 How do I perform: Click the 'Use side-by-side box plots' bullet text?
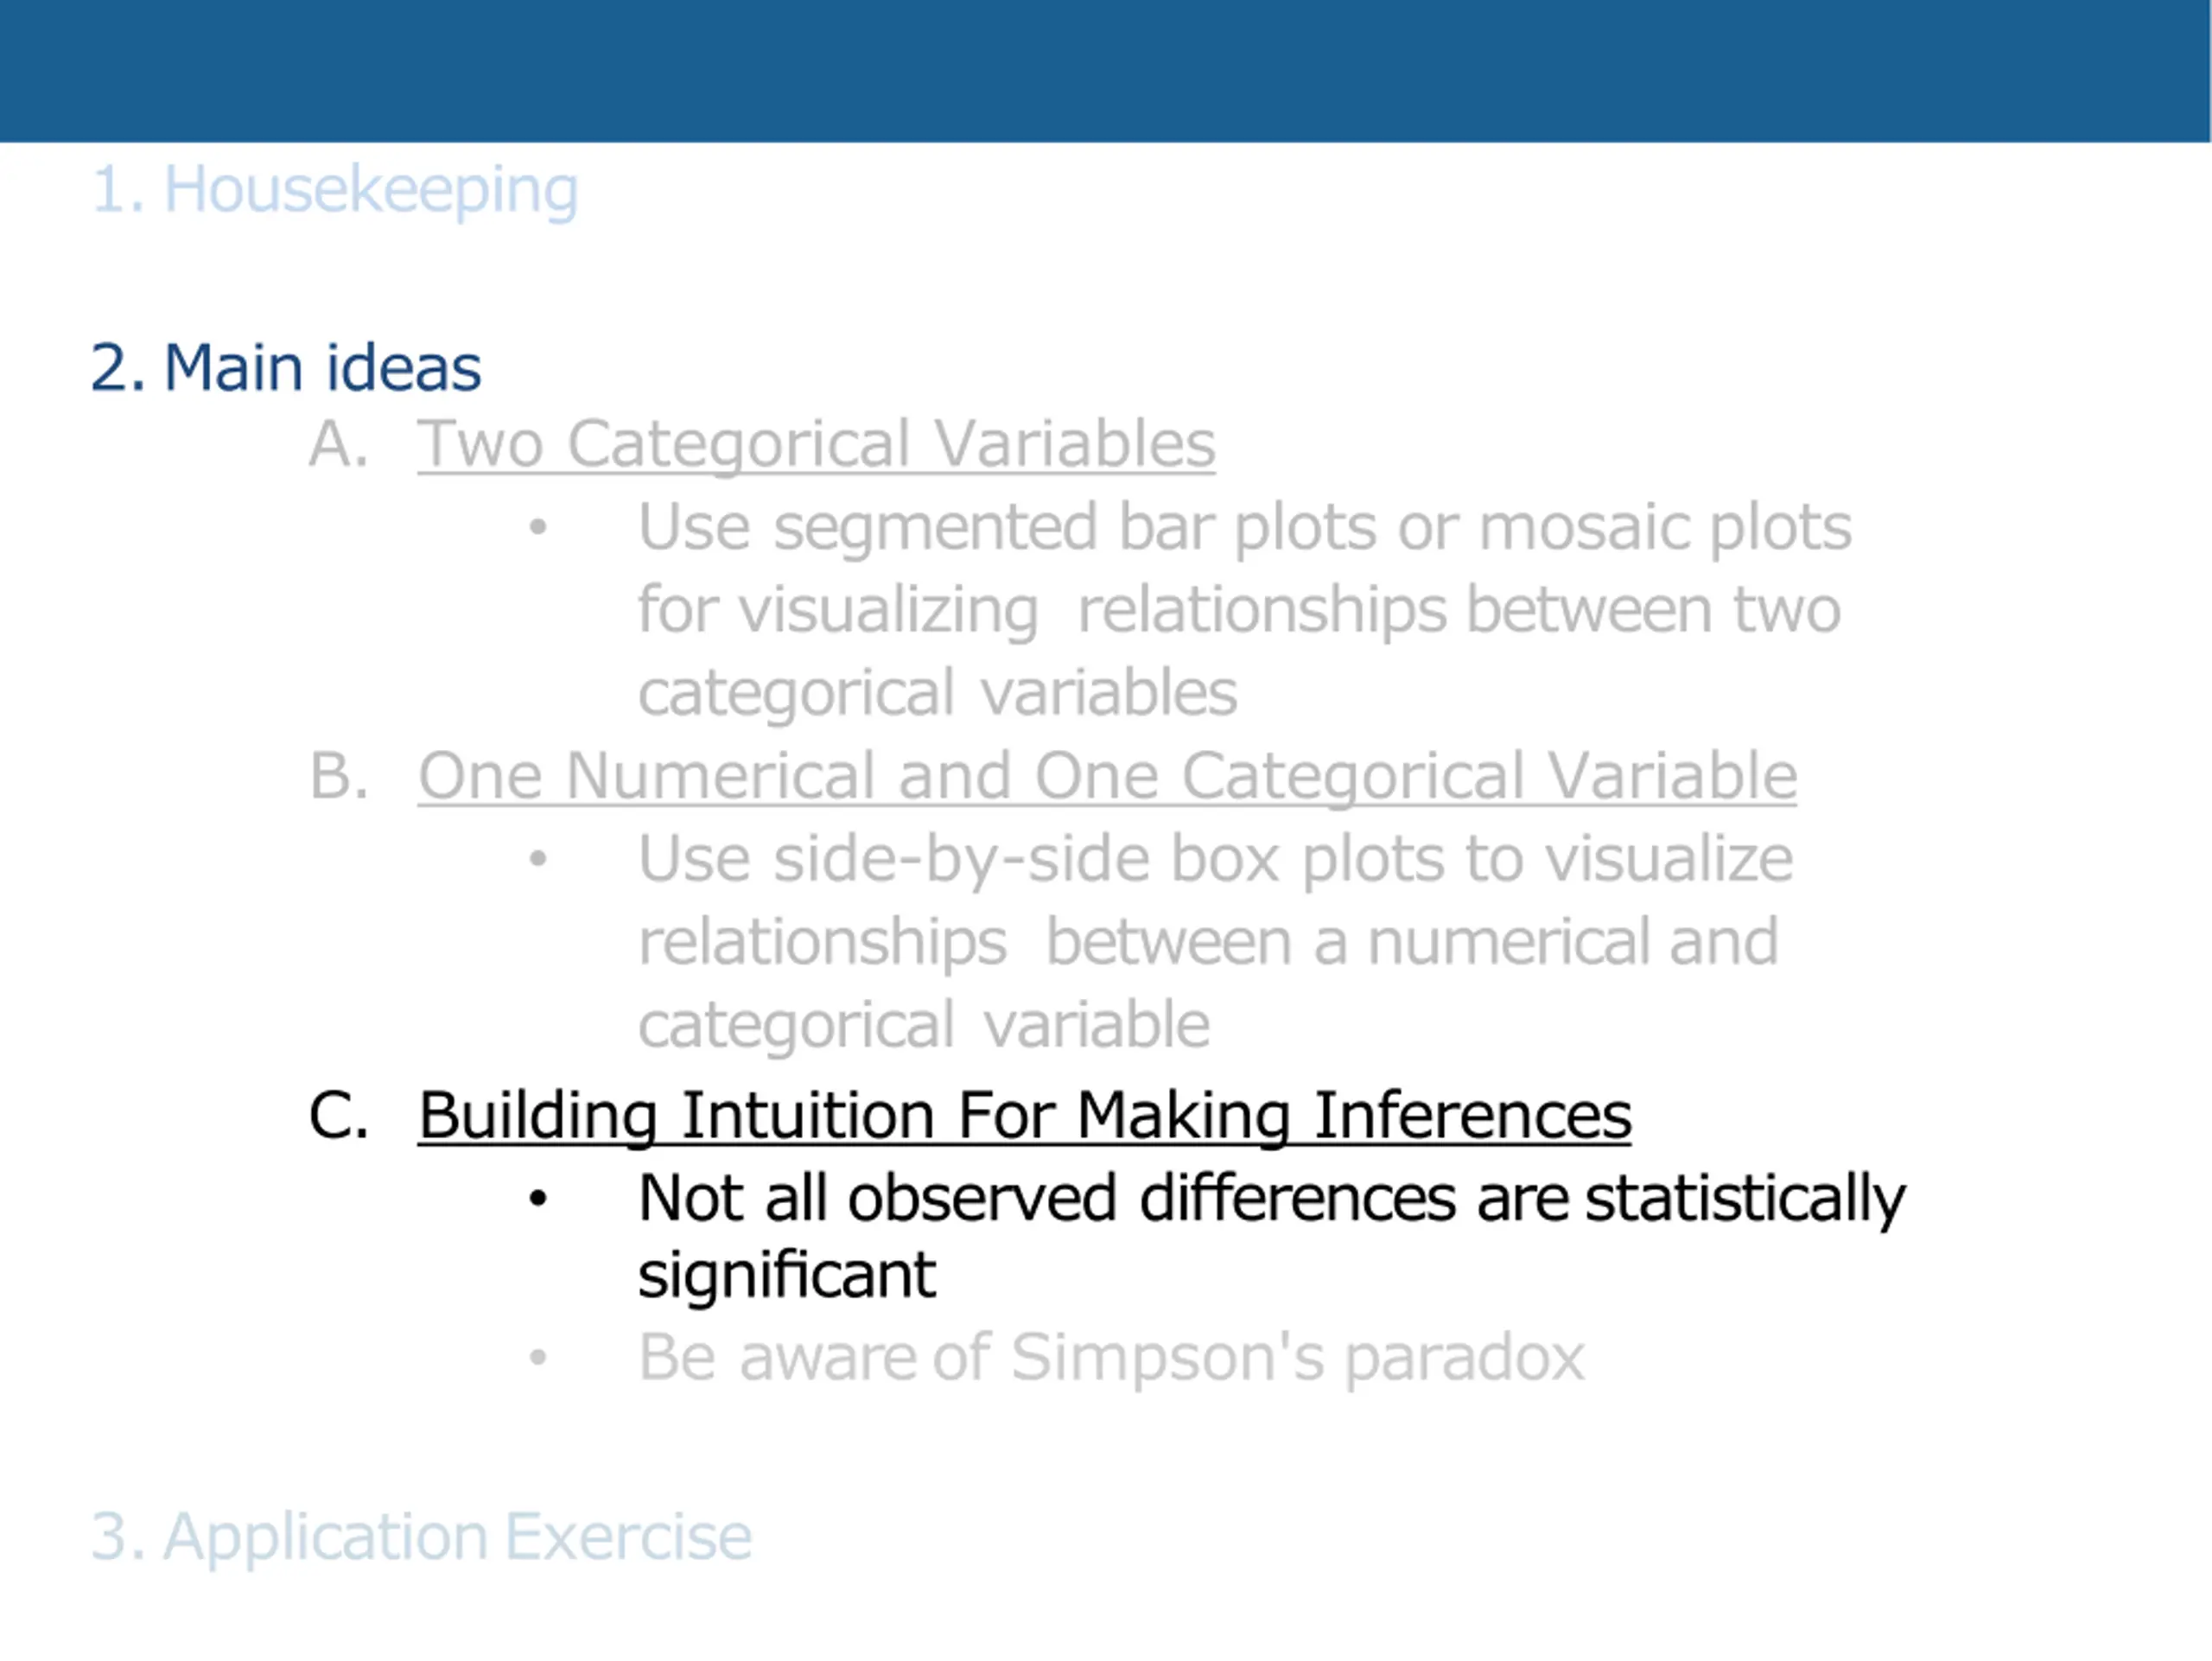coord(1216,941)
